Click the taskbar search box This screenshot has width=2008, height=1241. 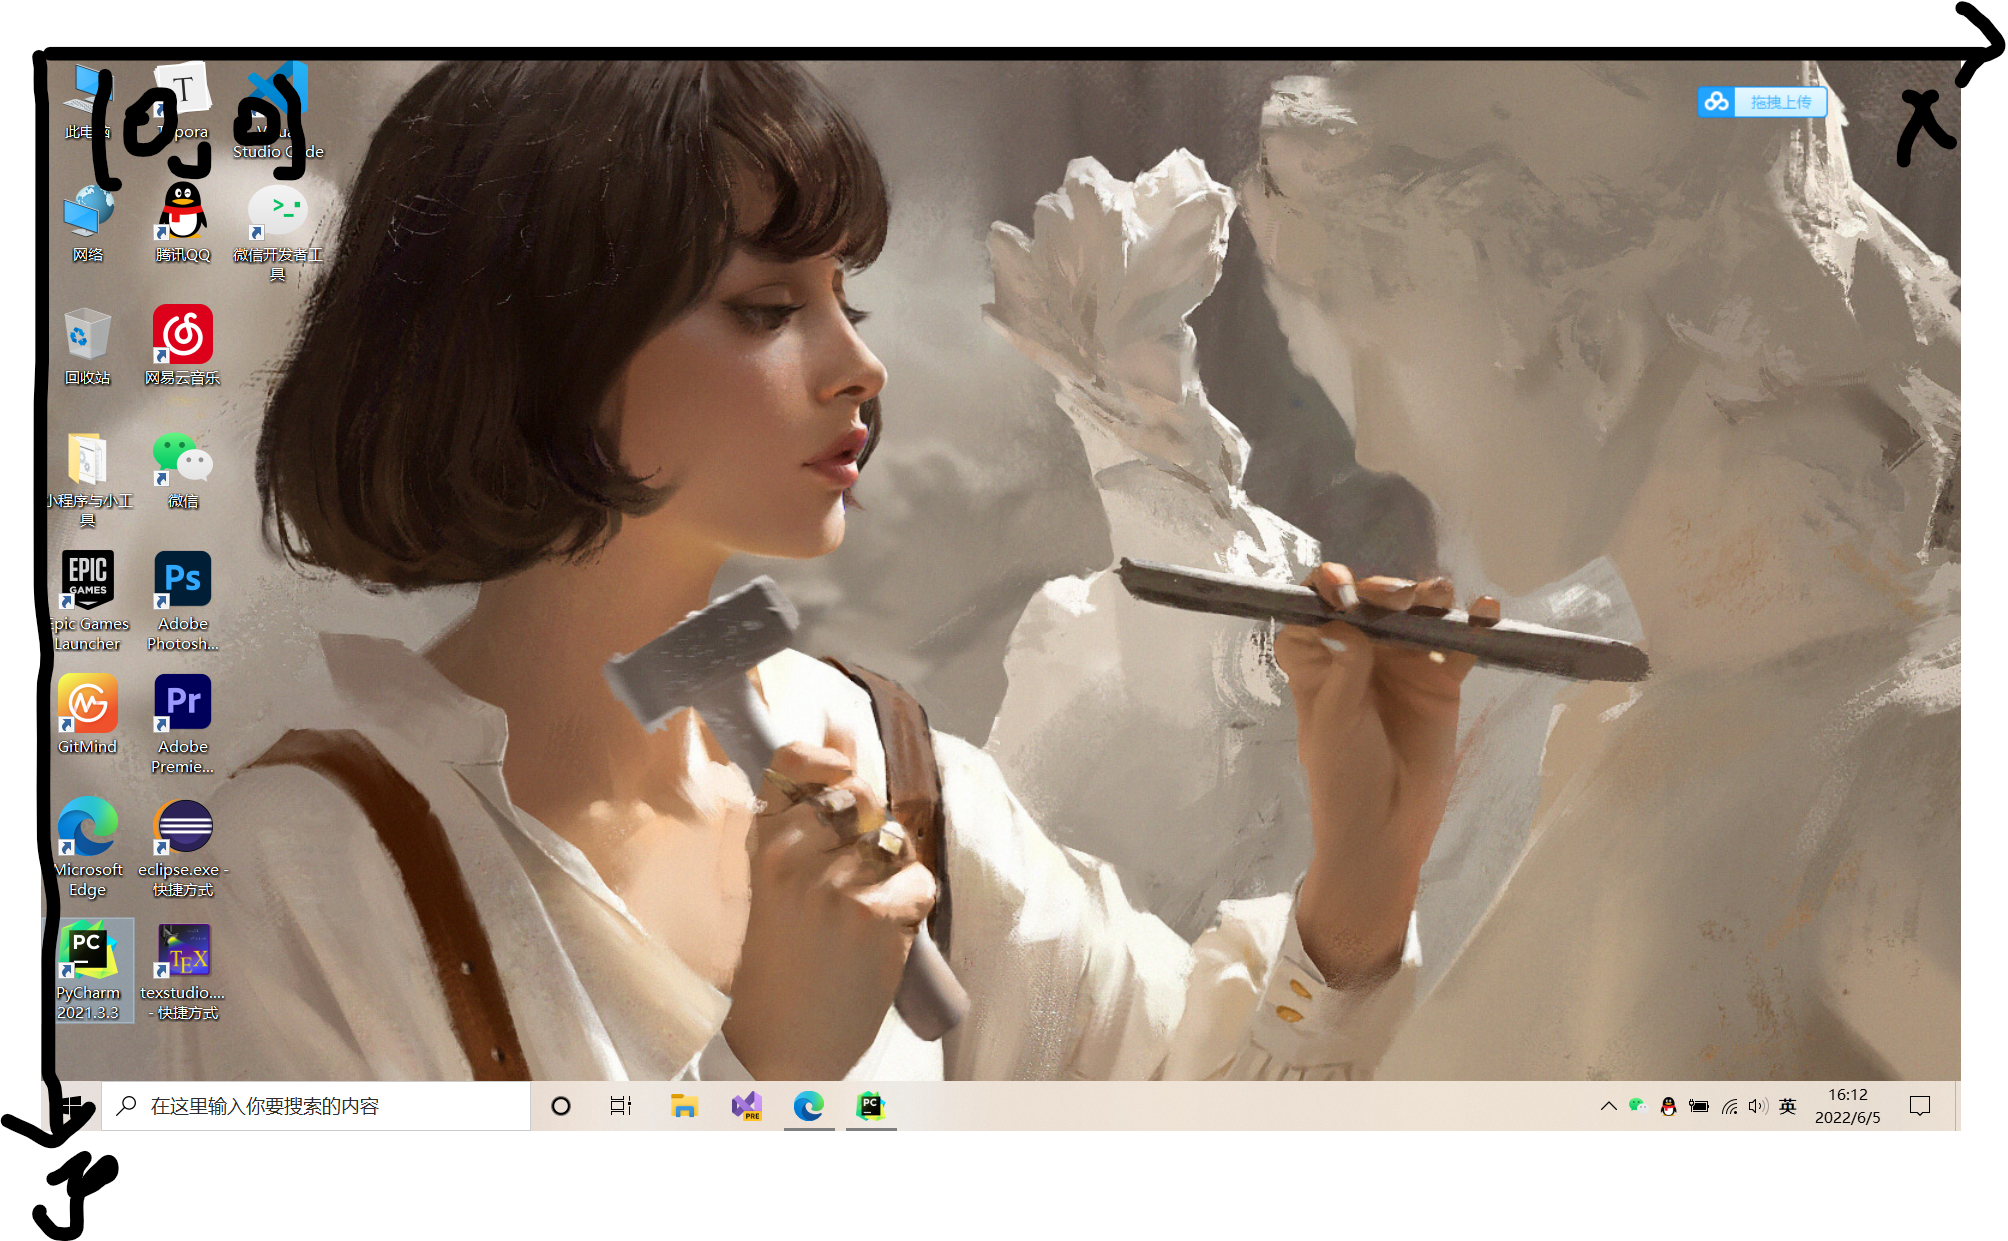point(316,1106)
